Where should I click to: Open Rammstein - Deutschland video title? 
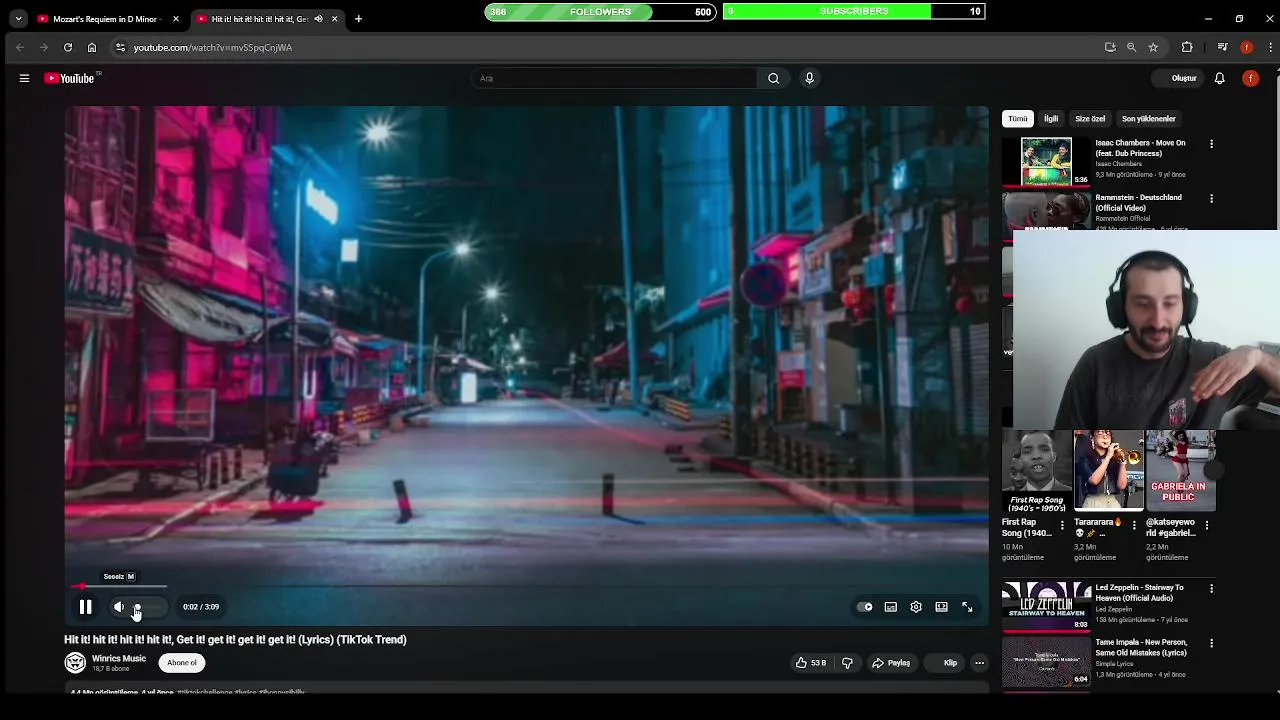pos(1139,203)
